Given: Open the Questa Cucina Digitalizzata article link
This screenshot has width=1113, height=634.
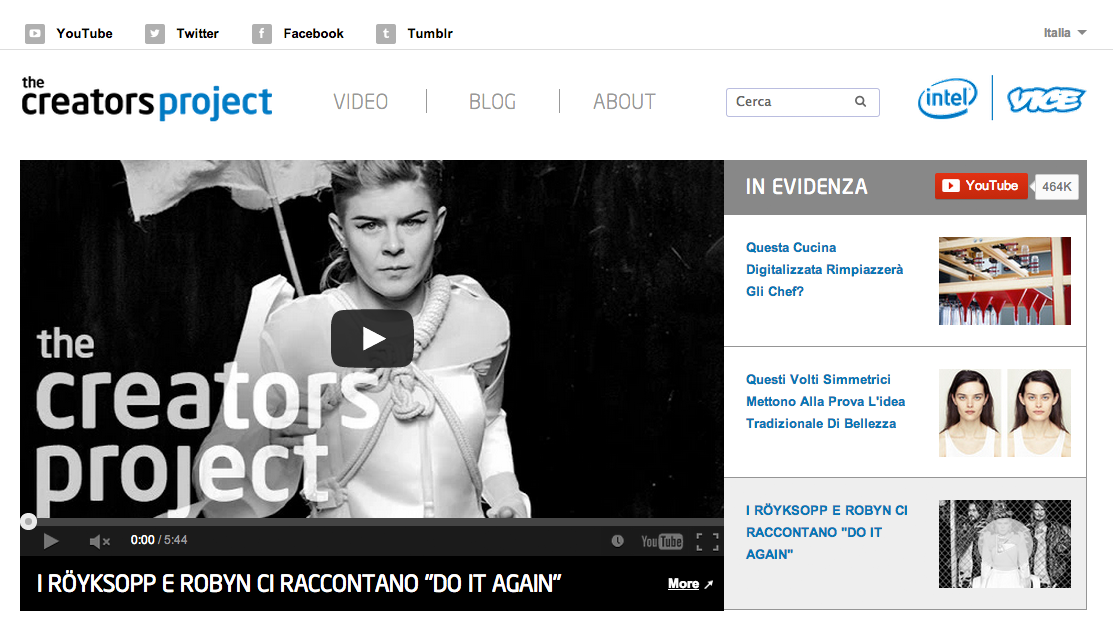Looking at the screenshot, I should tap(824, 269).
